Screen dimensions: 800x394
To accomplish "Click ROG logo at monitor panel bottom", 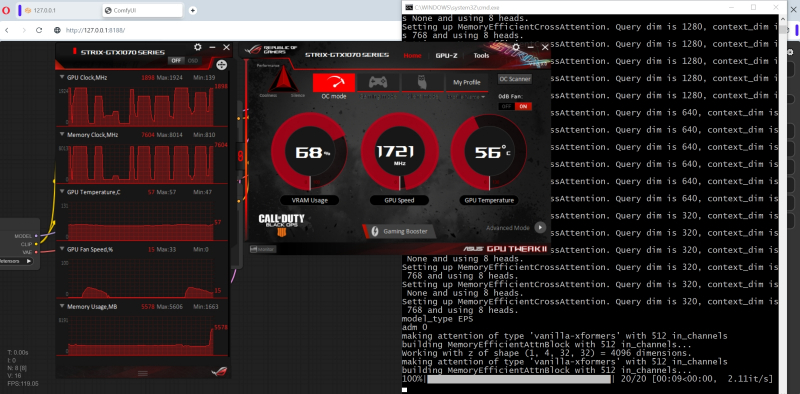I will 219,372.
